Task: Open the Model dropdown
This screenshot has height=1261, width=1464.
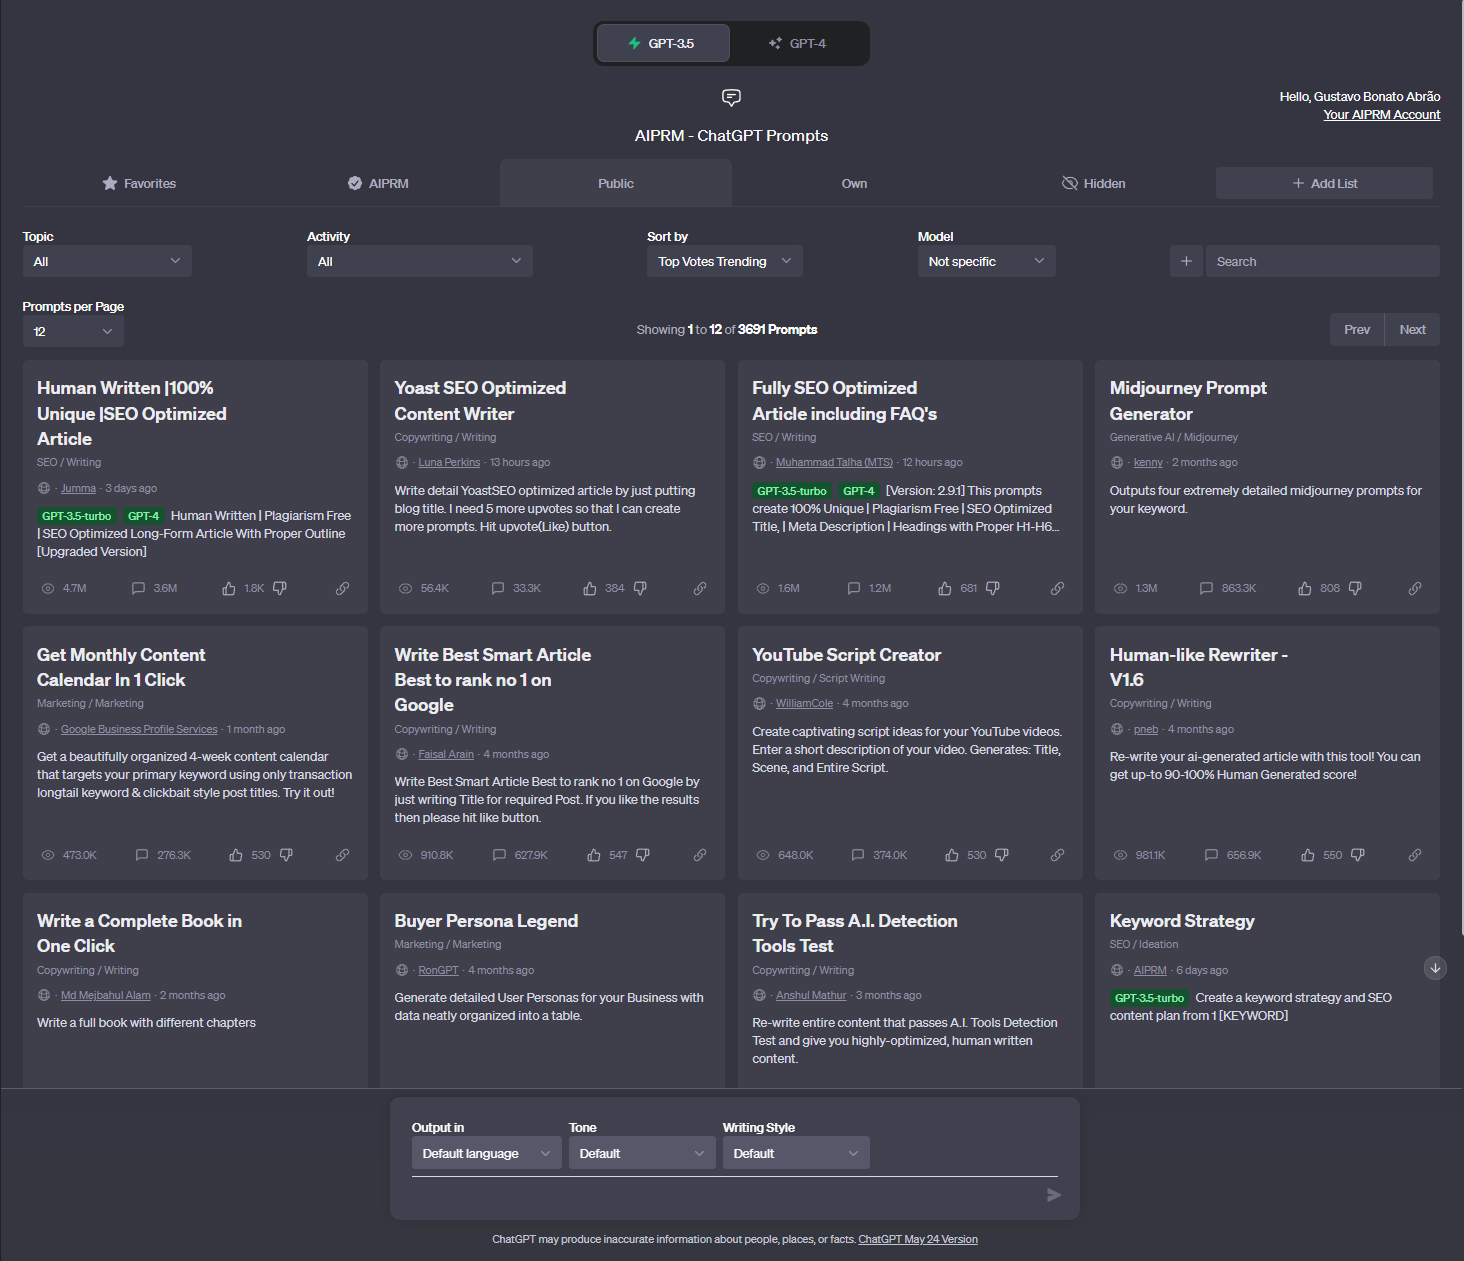Action: tap(987, 261)
